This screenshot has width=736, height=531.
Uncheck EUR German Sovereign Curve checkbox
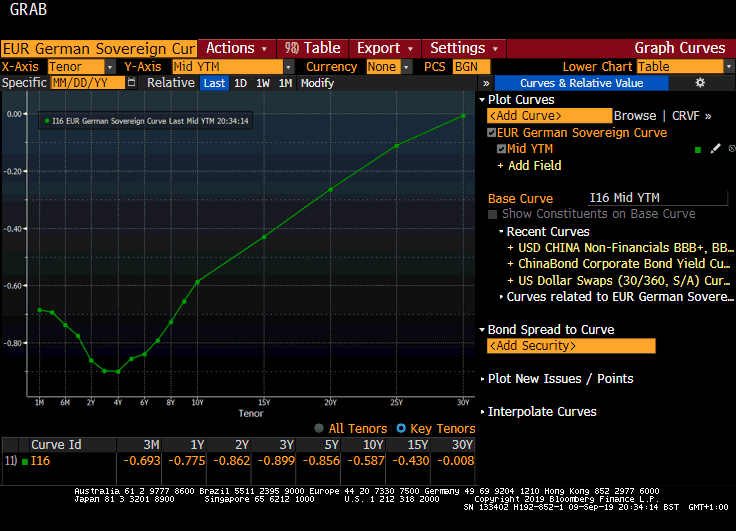point(491,133)
